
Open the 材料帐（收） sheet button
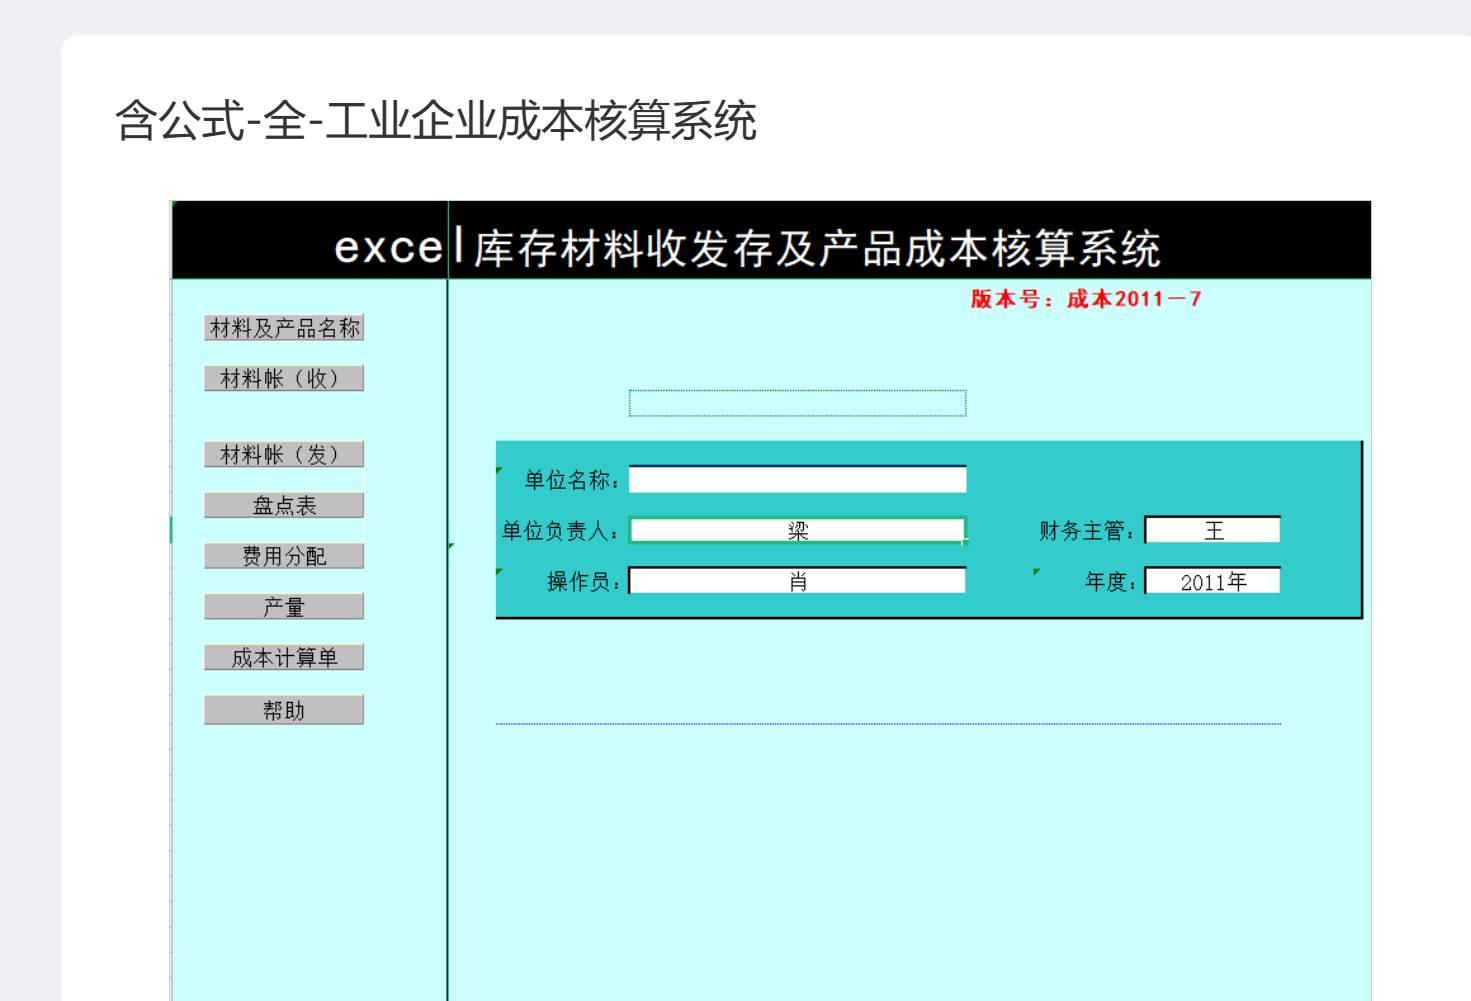(284, 378)
